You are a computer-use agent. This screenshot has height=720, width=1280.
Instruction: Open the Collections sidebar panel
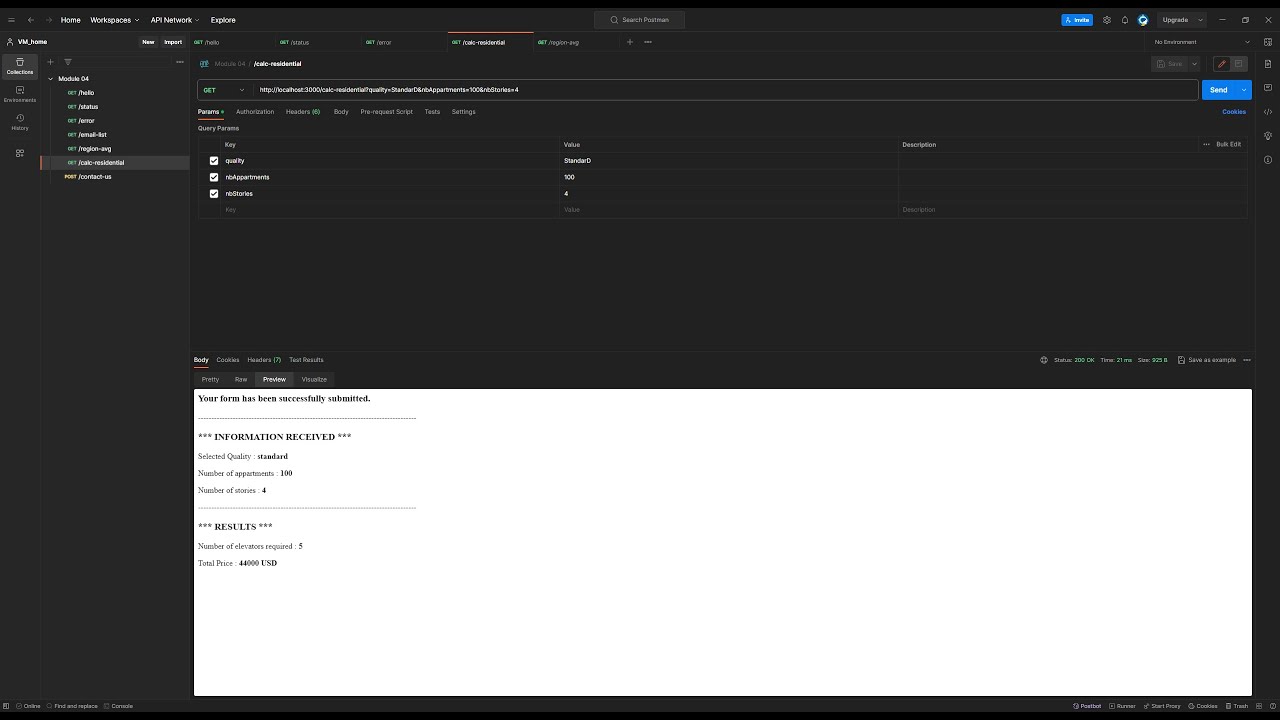click(x=19, y=66)
